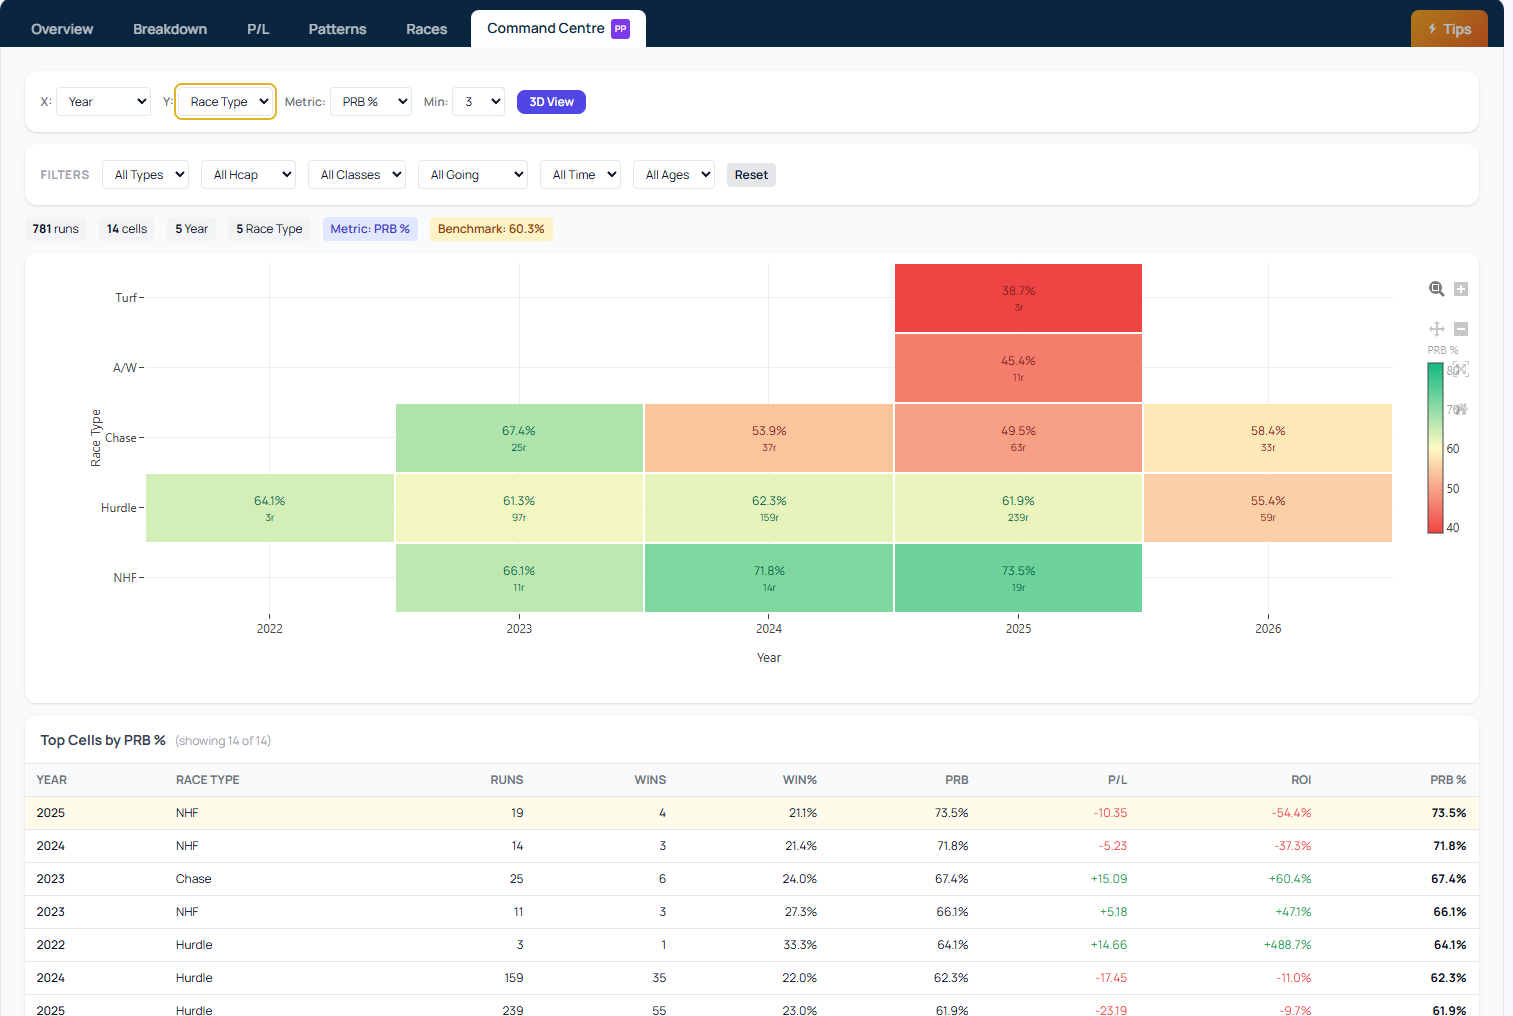
Task: Click the PP badge beside Command Centre
Action: pyautogui.click(x=620, y=29)
